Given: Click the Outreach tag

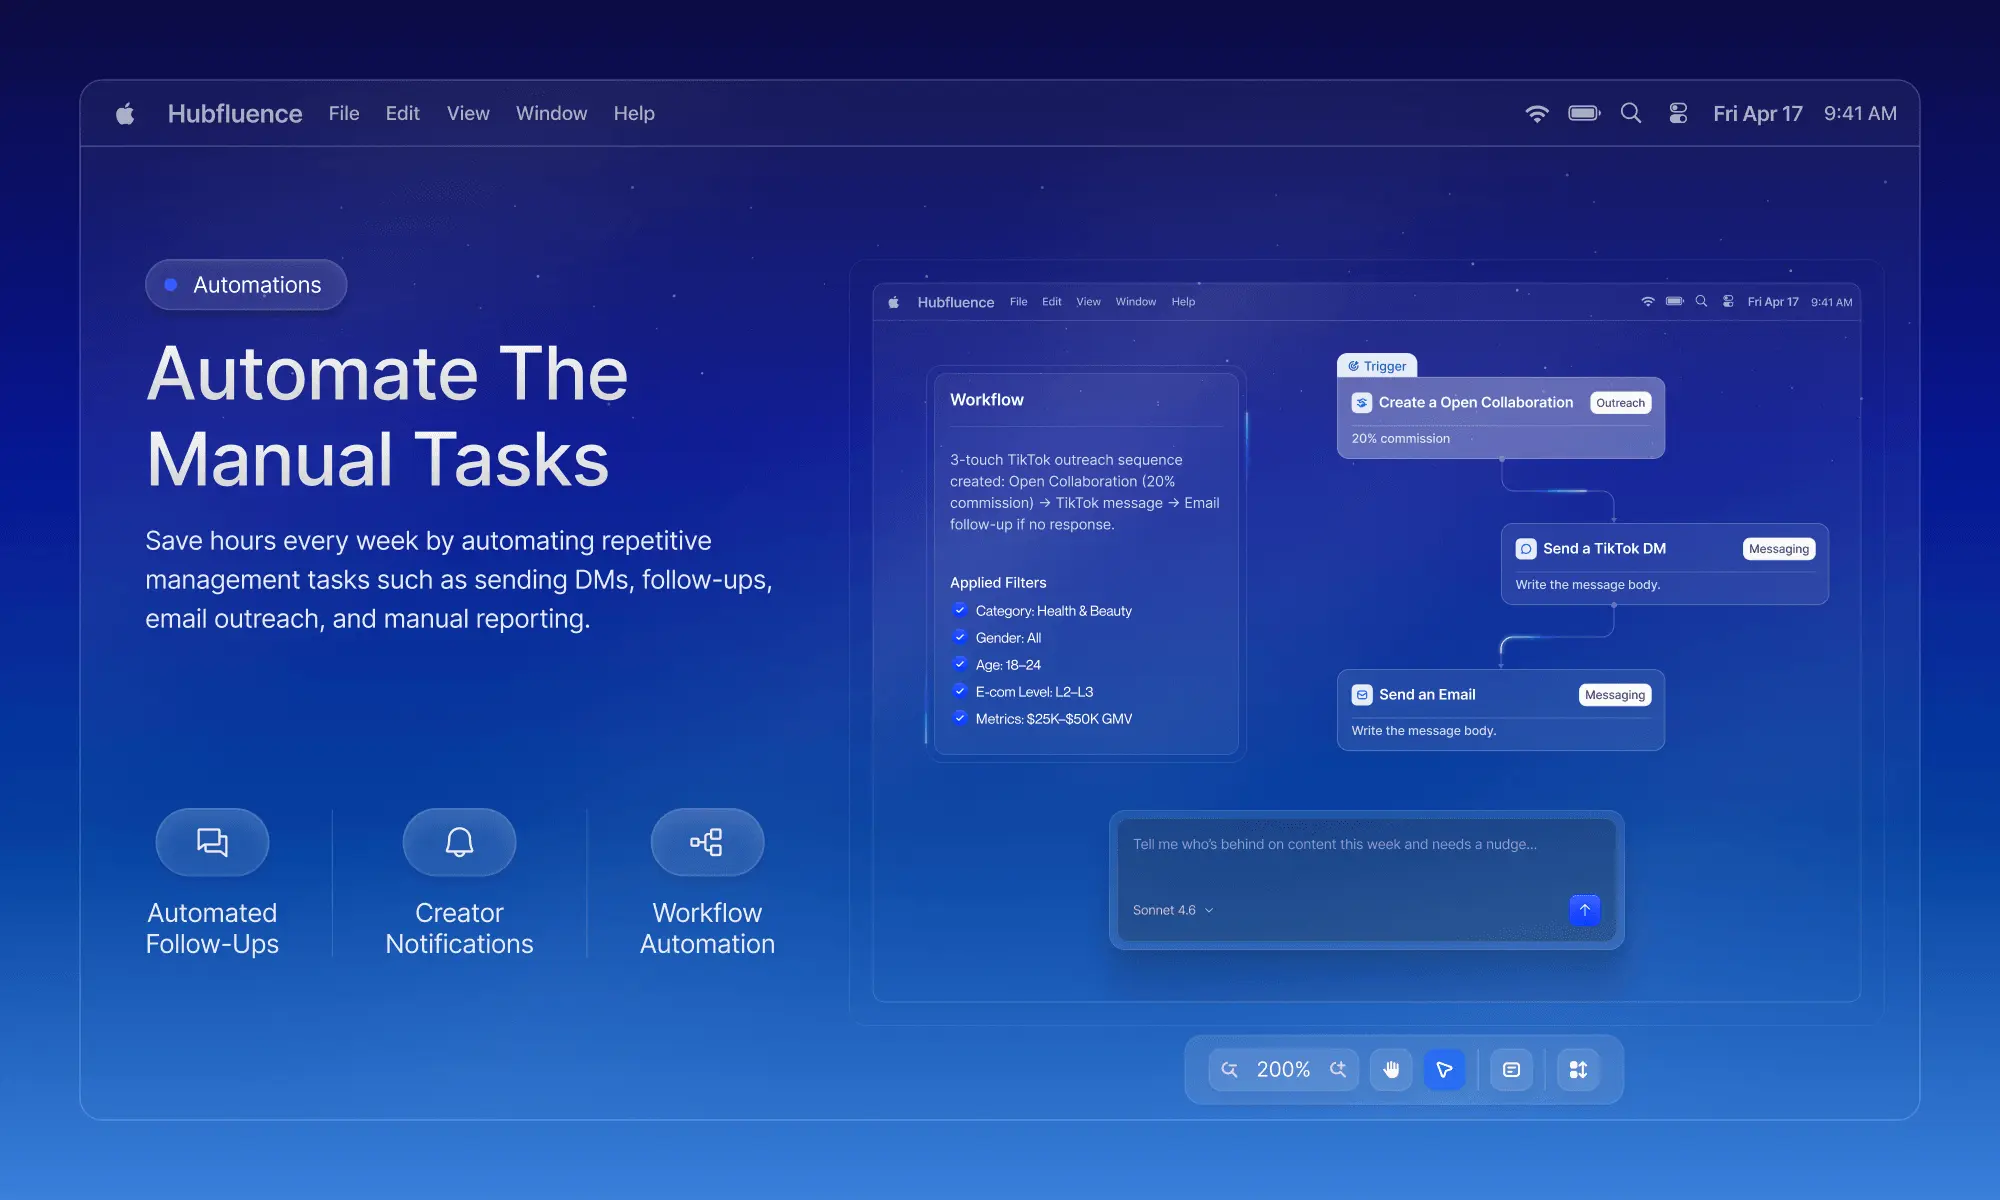Looking at the screenshot, I should [1620, 403].
